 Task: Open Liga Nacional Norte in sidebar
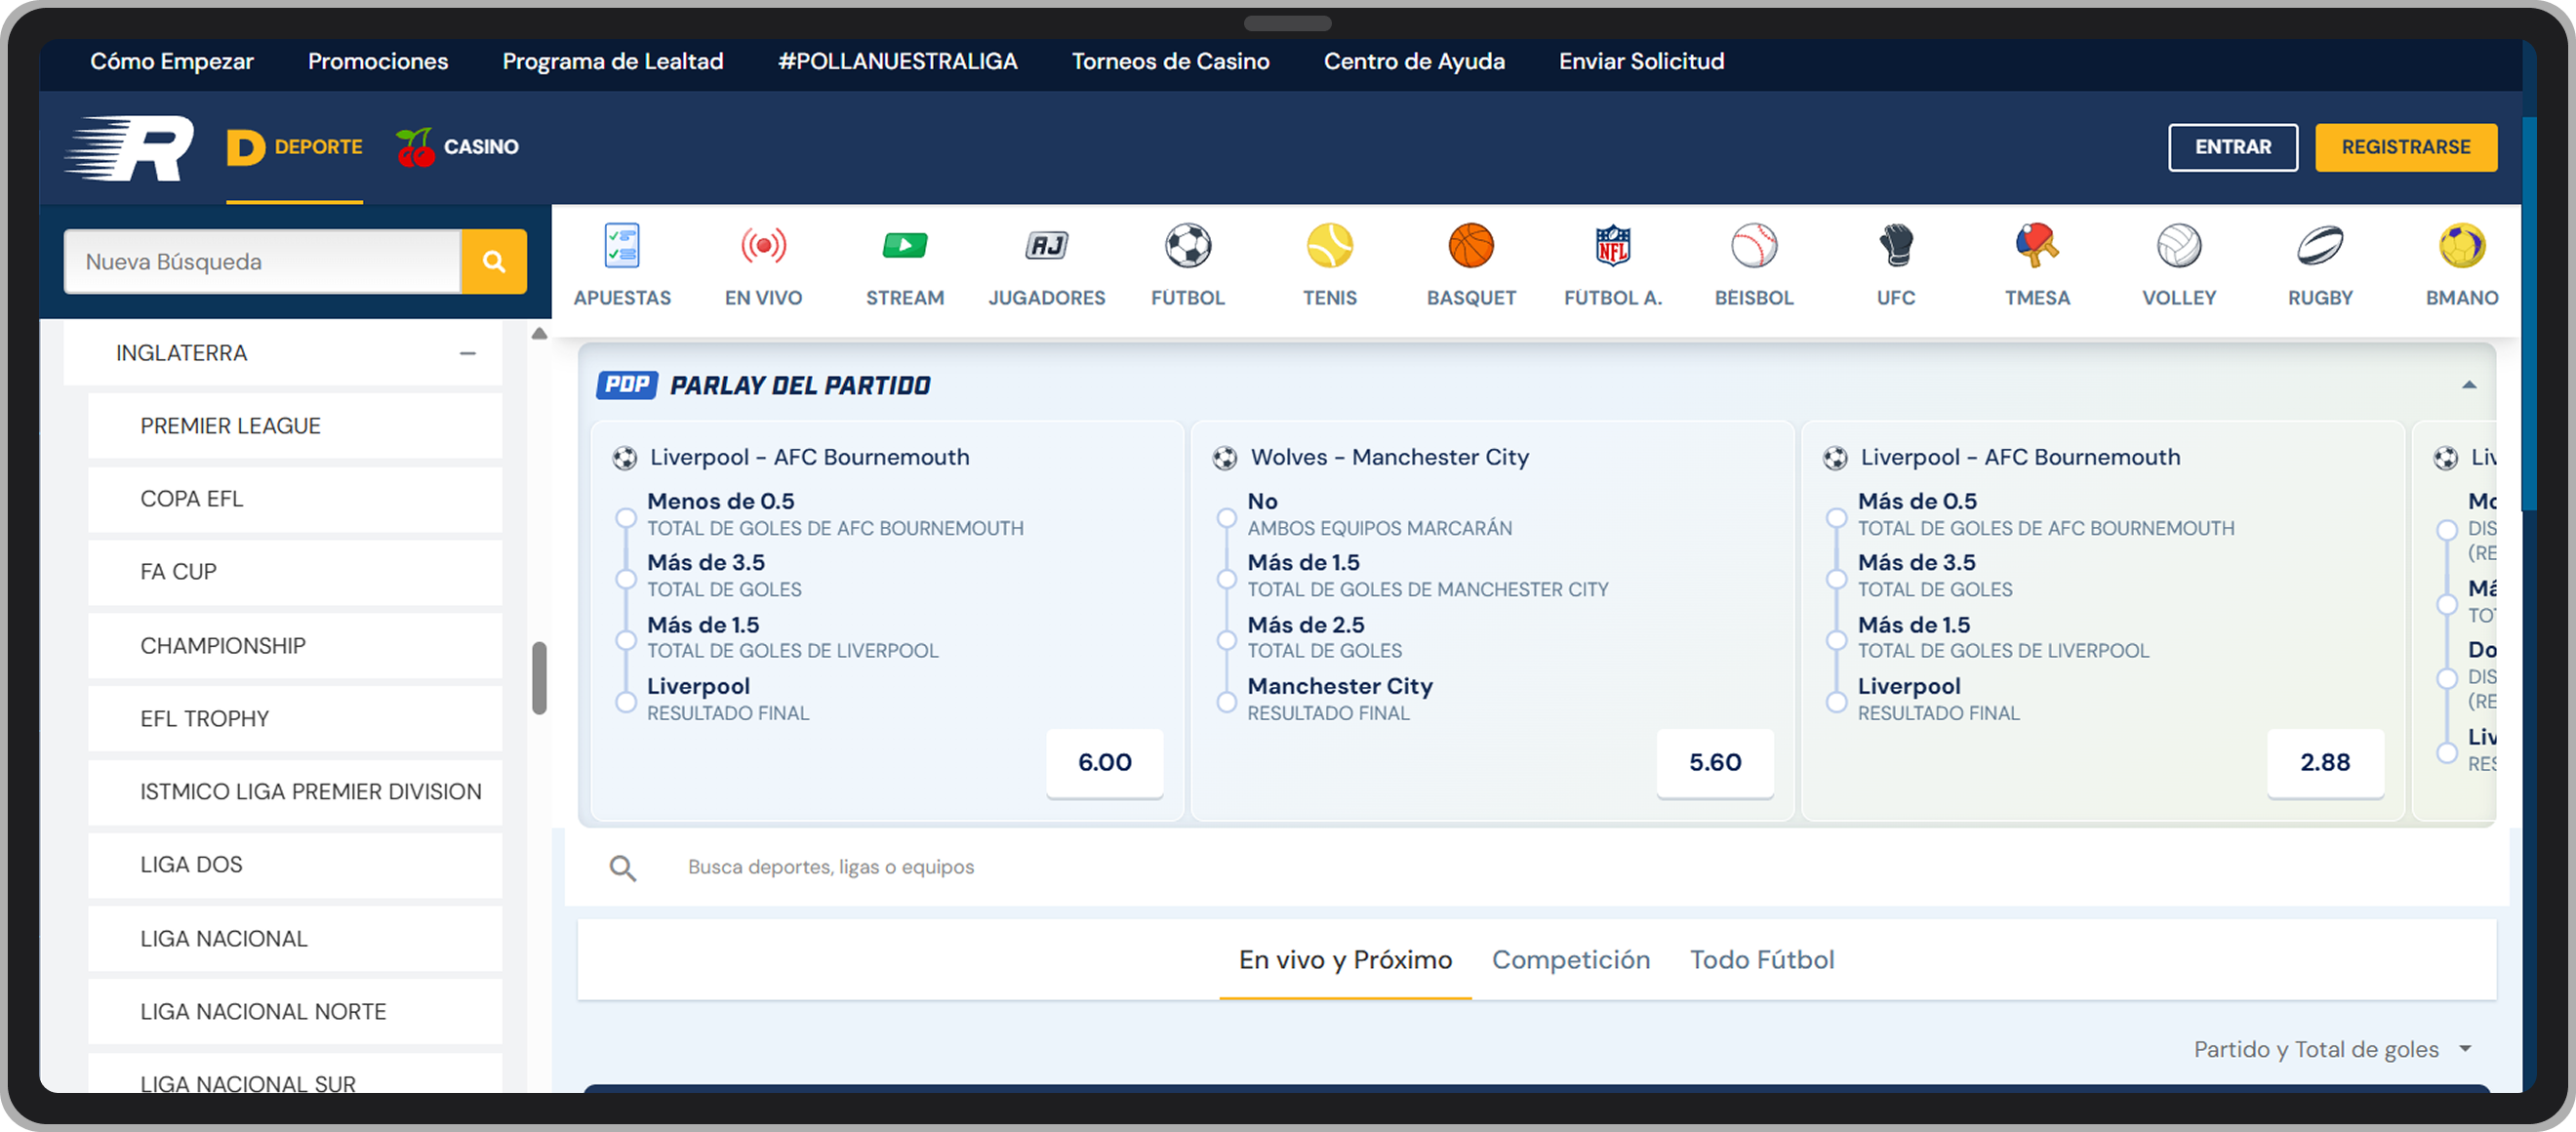coord(295,1012)
